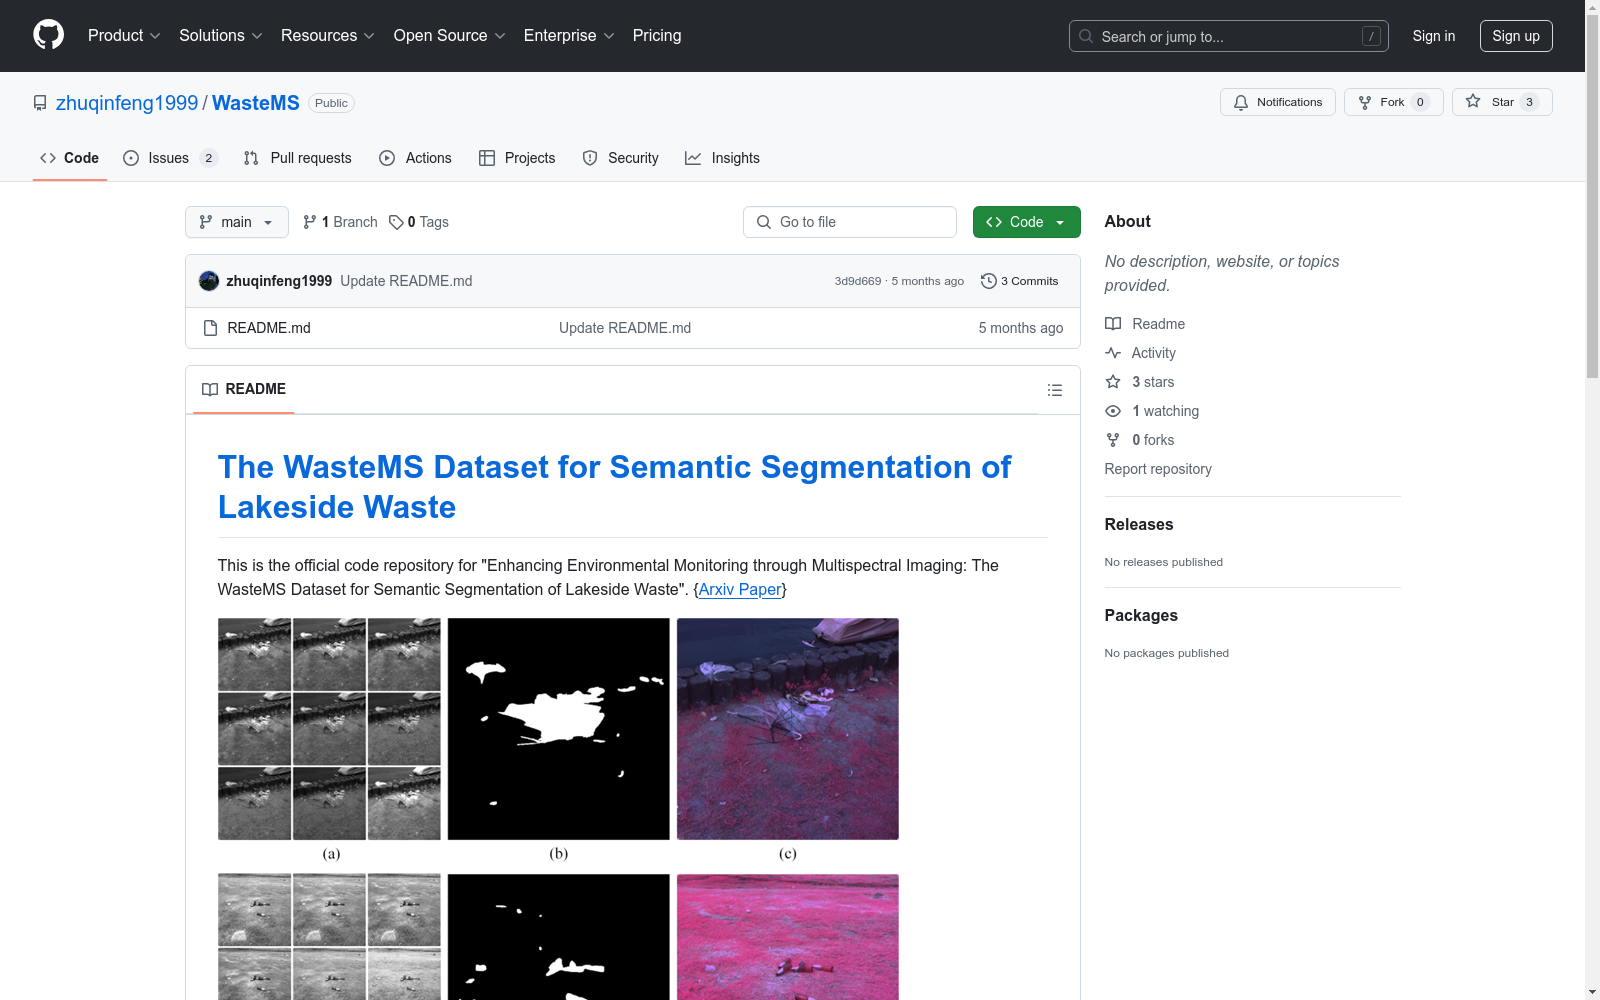Open the Activity link in About

pos(1141,353)
